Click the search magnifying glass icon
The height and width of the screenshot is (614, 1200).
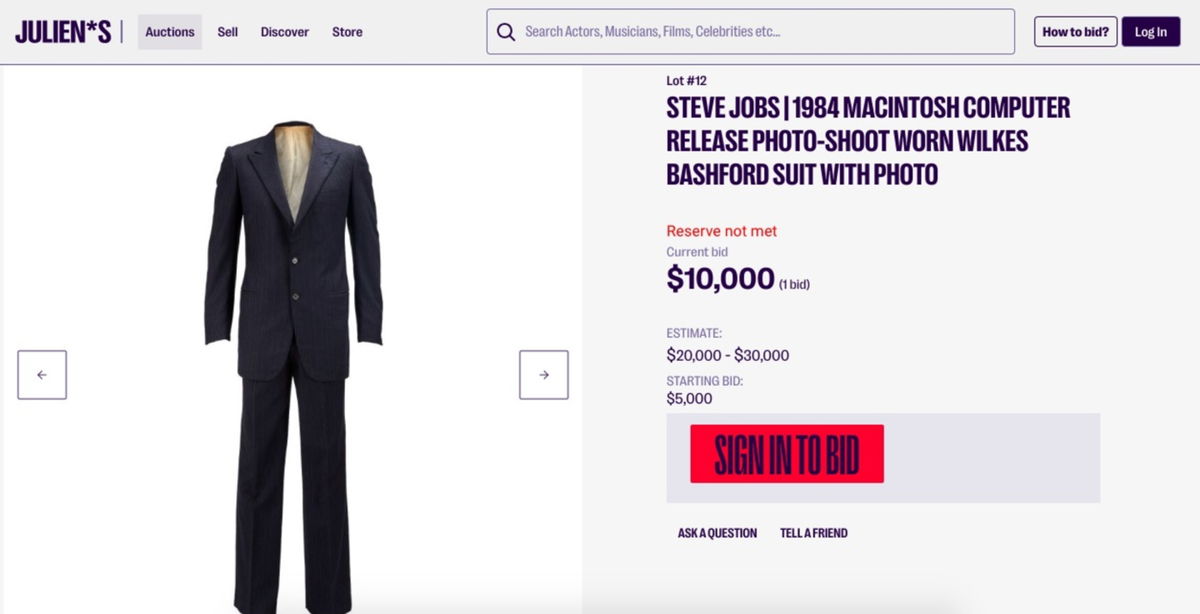click(x=506, y=31)
